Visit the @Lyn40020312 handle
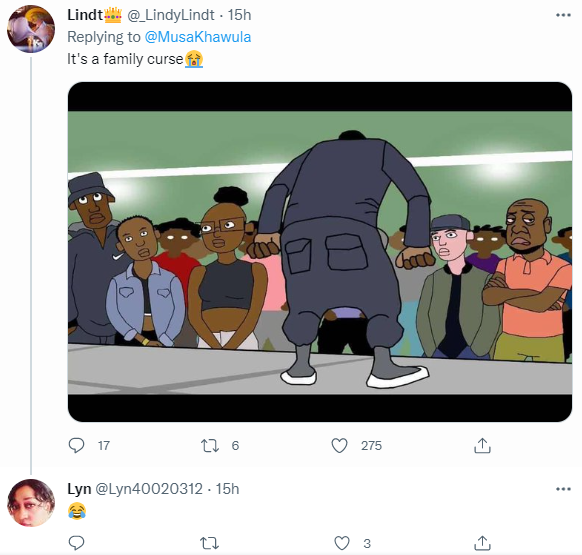Image resolution: width=582 pixels, height=555 pixels. click(149, 489)
